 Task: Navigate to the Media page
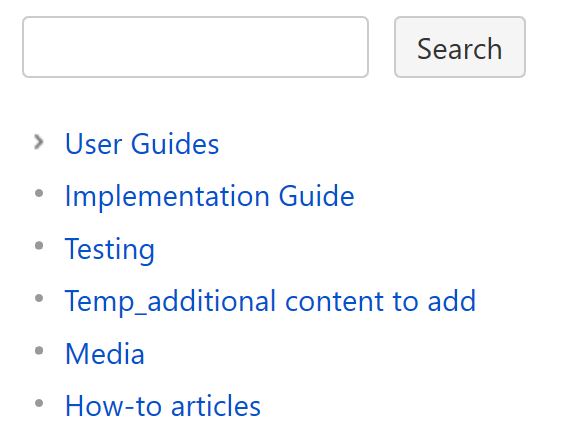point(105,354)
